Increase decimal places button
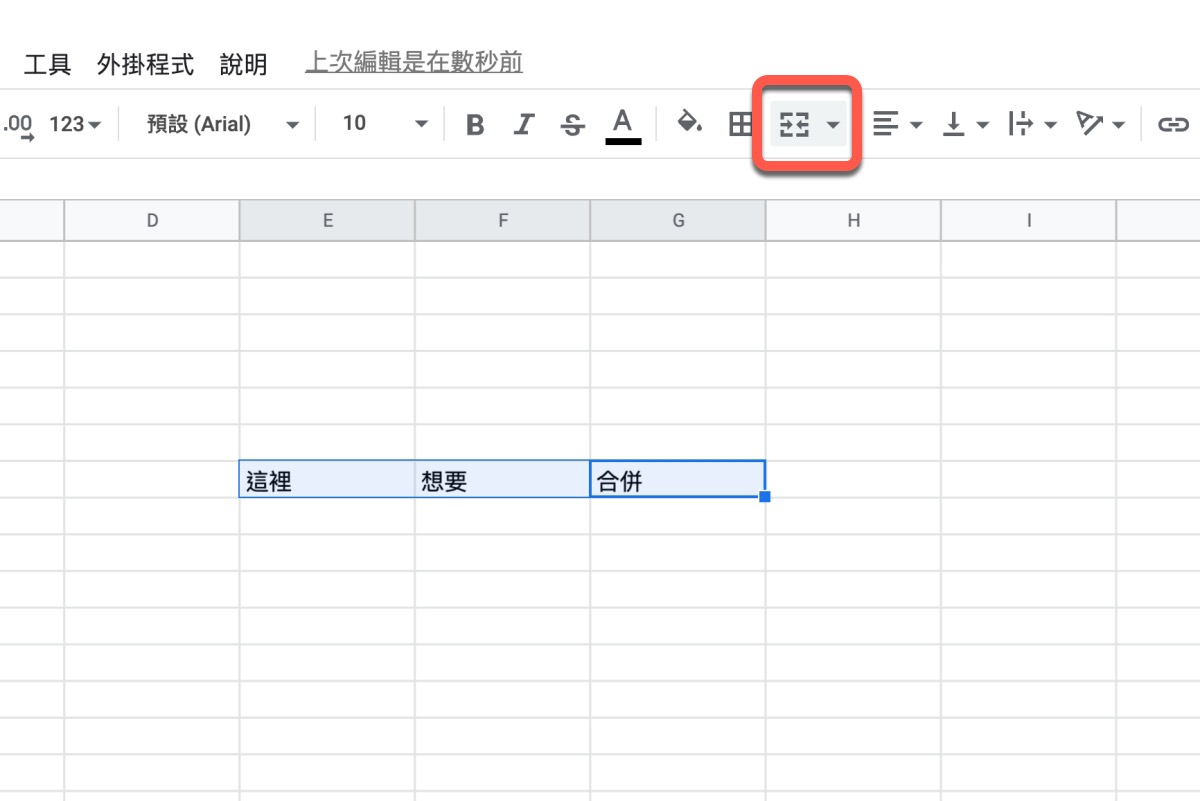The image size is (1200, 801). tap(18, 126)
